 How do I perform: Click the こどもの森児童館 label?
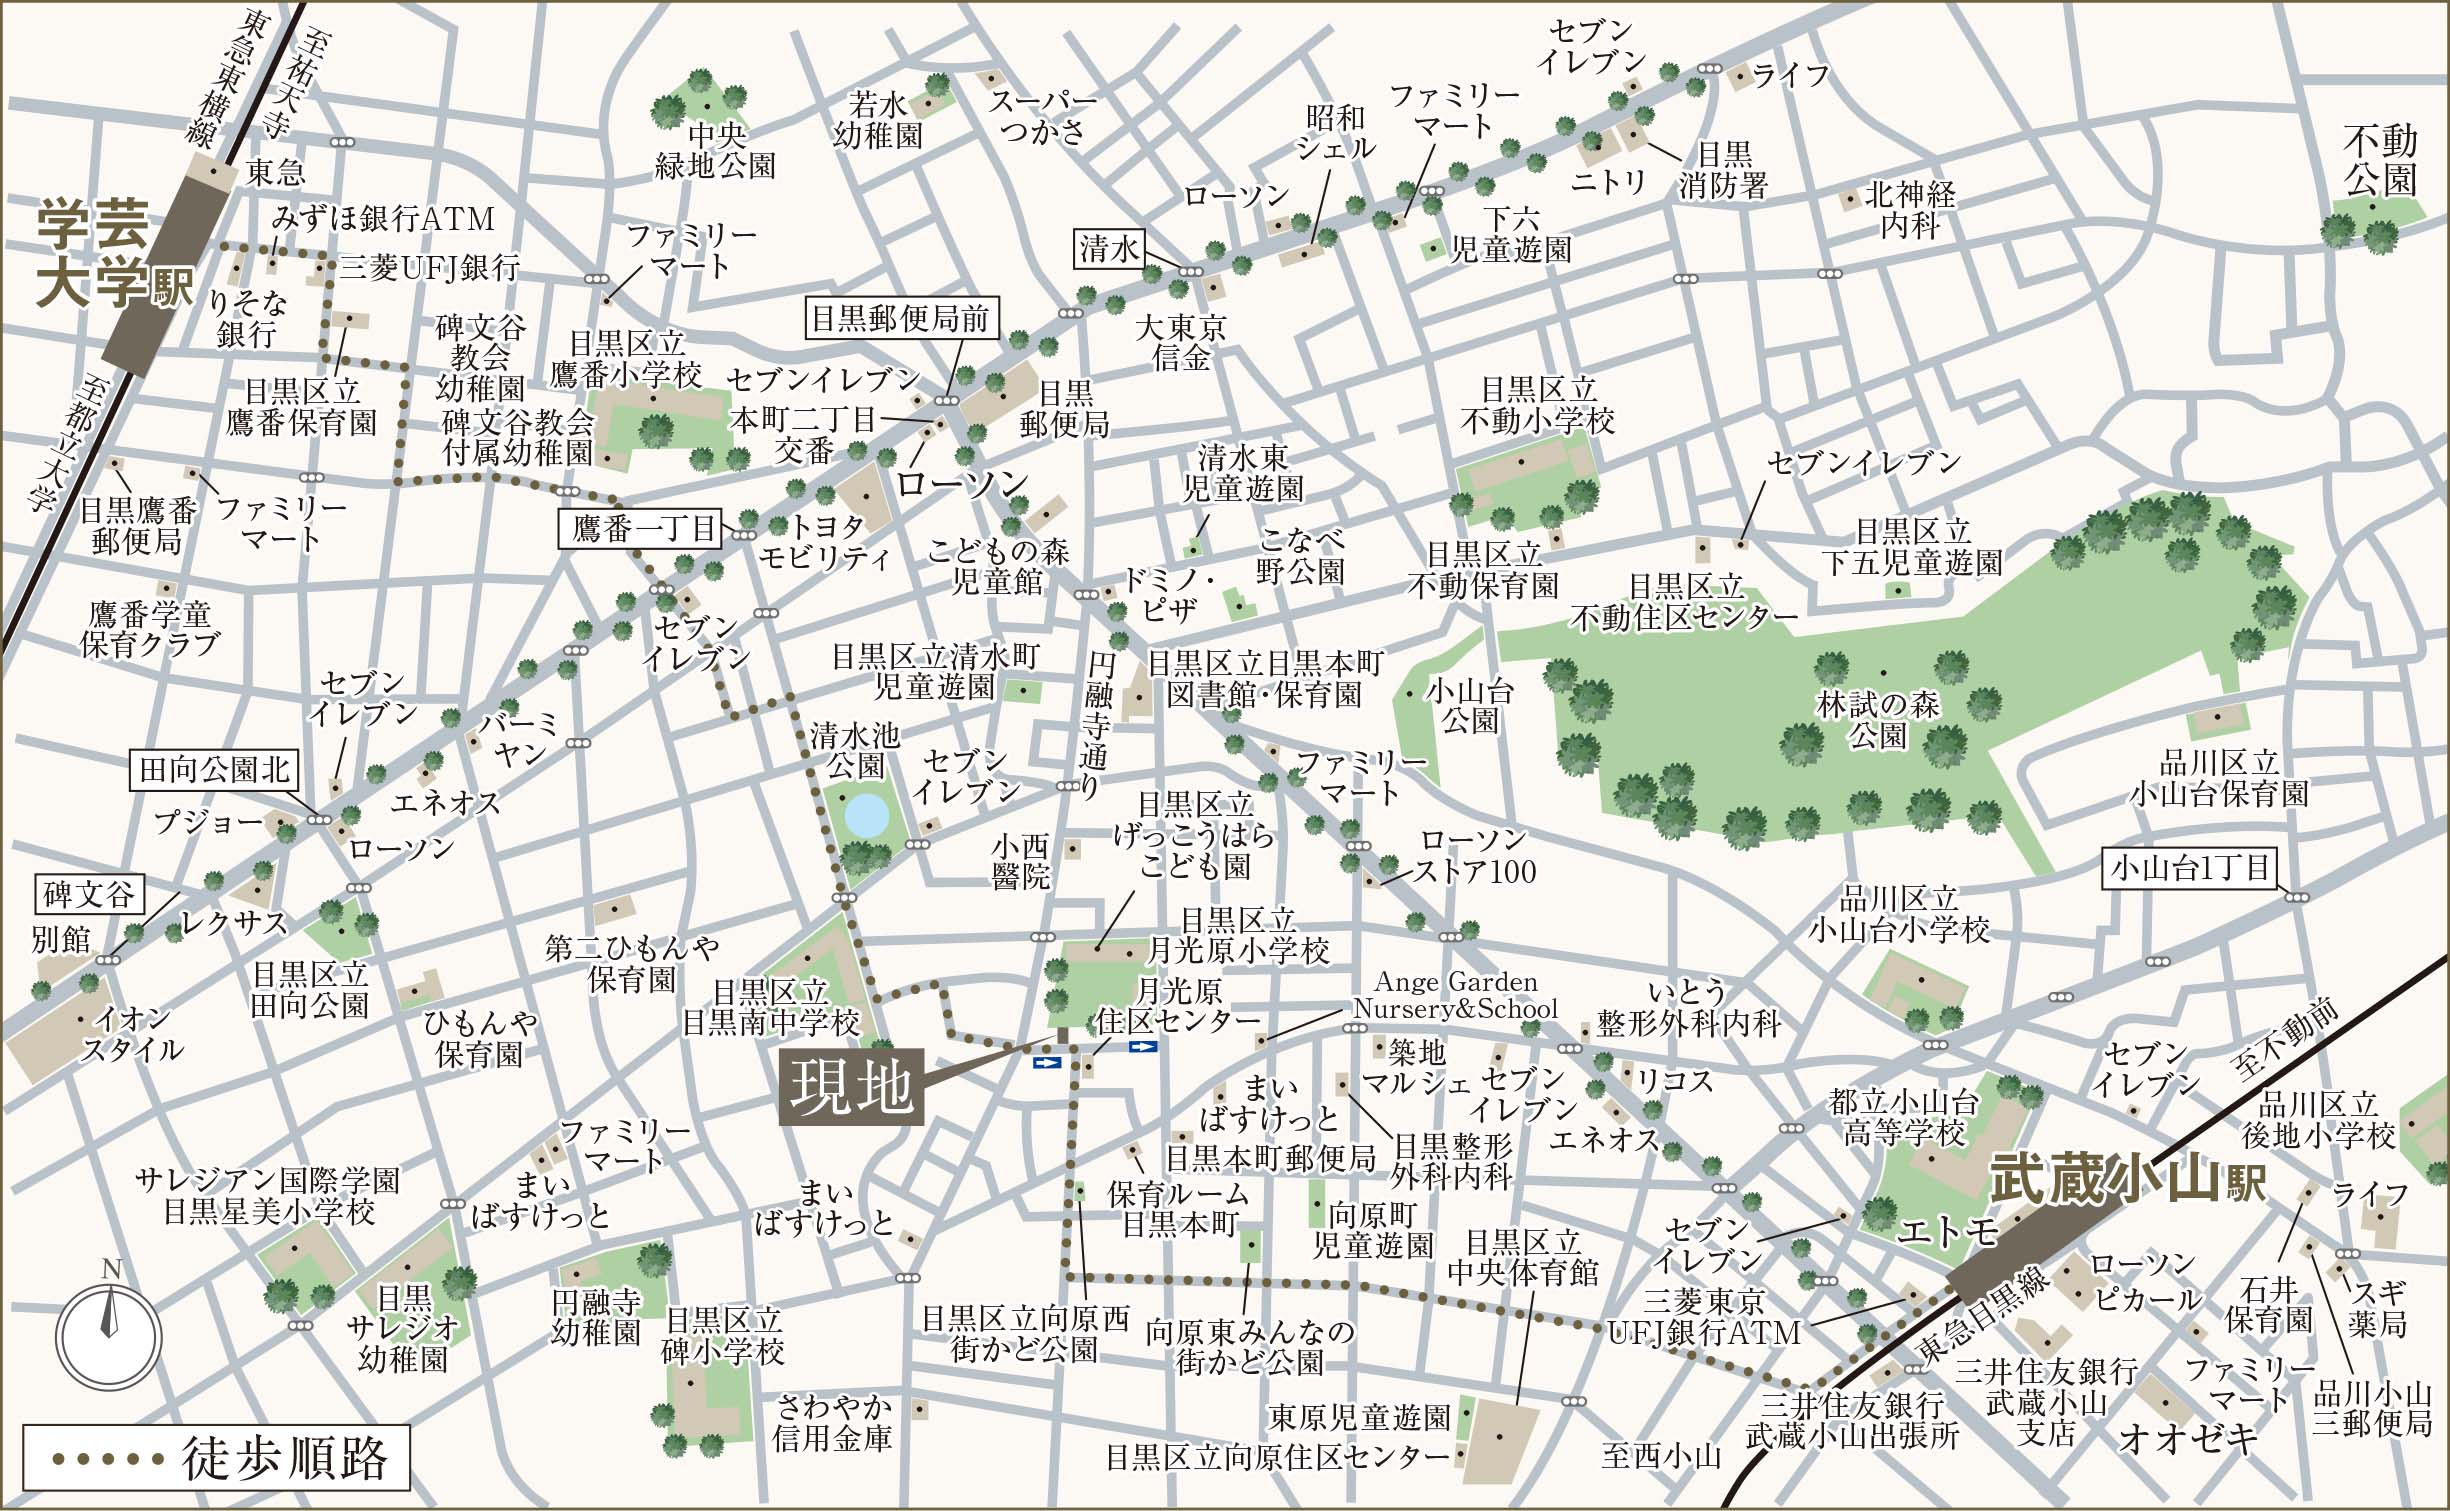click(997, 565)
